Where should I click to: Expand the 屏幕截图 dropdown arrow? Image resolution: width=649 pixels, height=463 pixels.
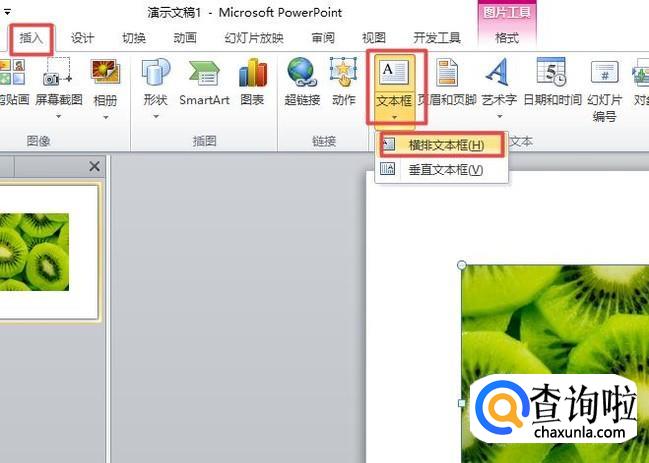point(58,117)
